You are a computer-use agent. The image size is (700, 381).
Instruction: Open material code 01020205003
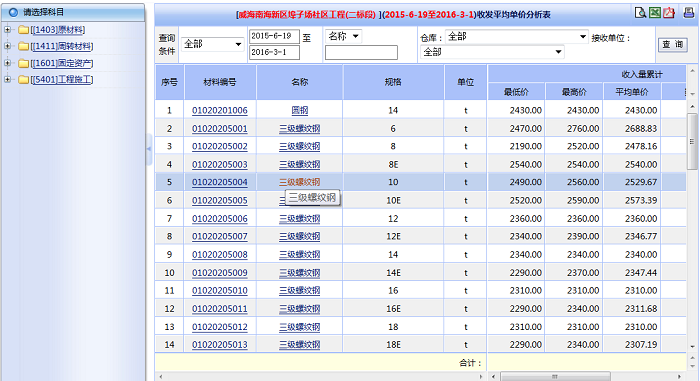click(220, 164)
